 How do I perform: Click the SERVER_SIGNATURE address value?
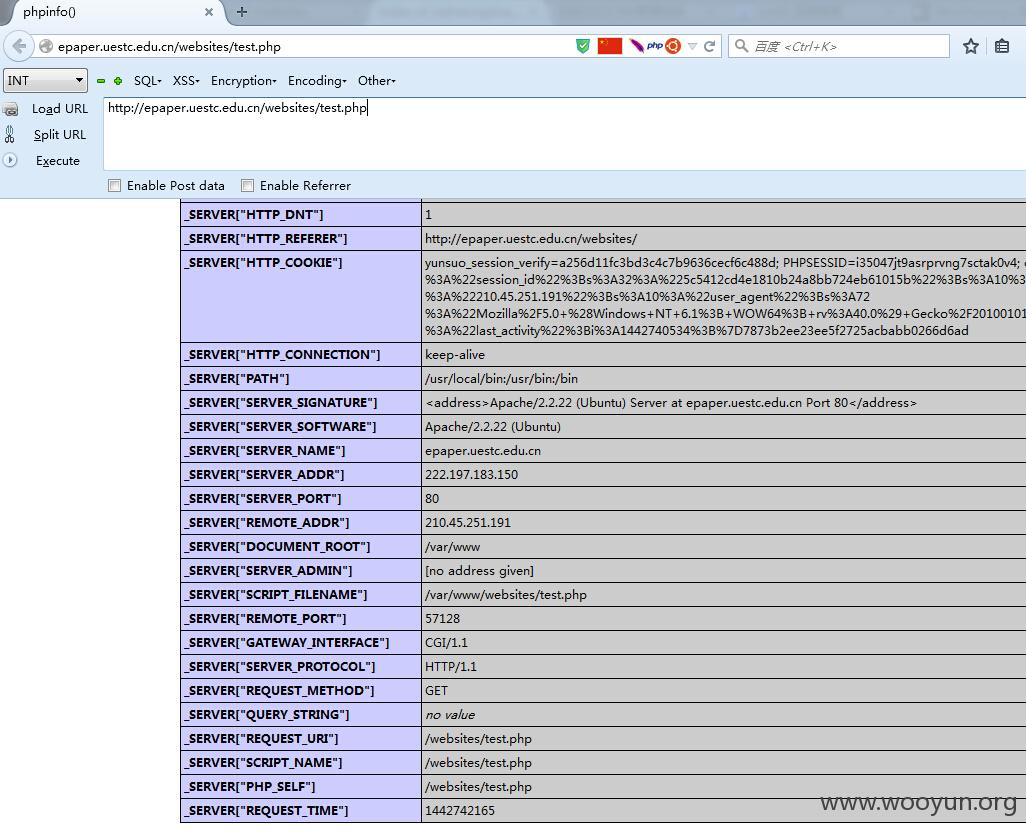[671, 403]
